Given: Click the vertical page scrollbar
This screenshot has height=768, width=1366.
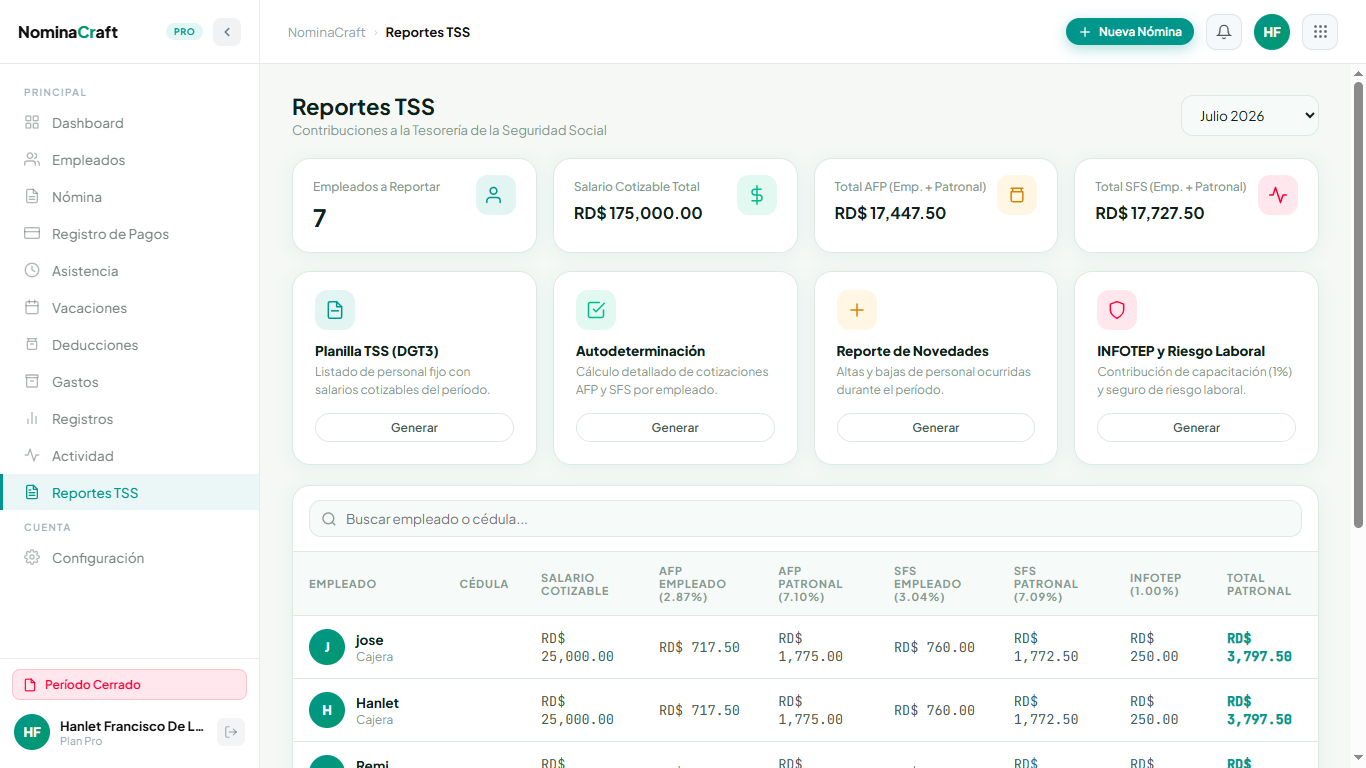Looking at the screenshot, I should [x=1358, y=305].
